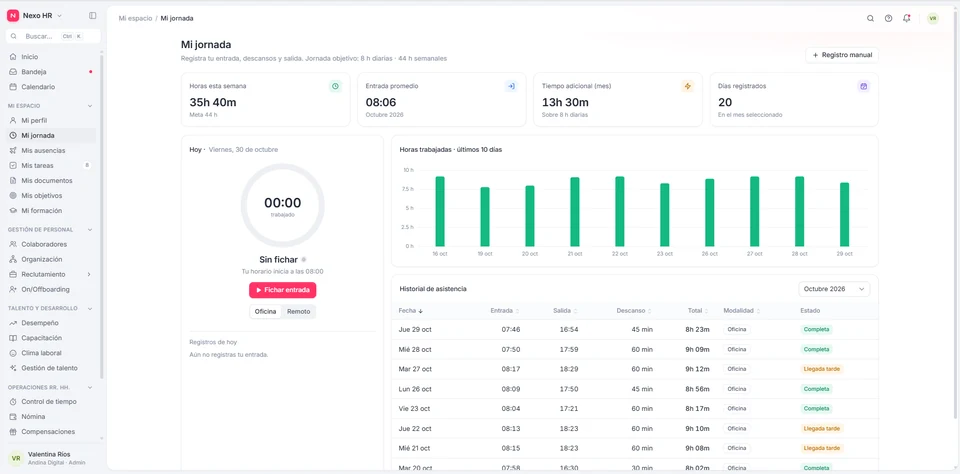Click the entry arrow icon on Entrada promedio card
Screen dimensions: 960x474
pyautogui.click(x=511, y=86)
